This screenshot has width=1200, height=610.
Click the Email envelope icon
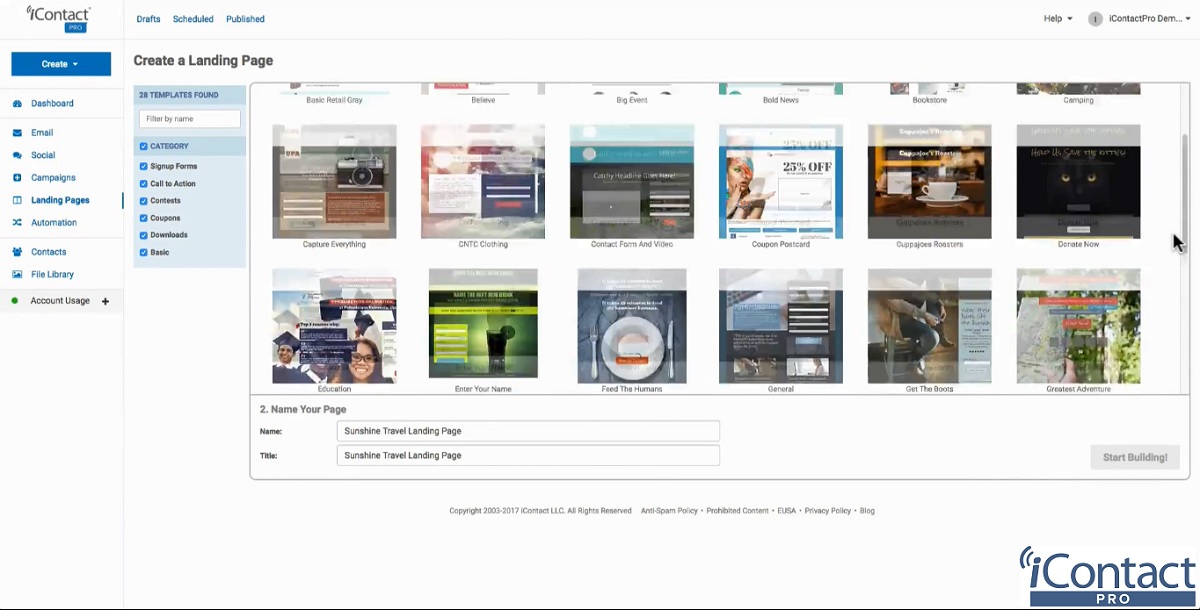click(17, 133)
